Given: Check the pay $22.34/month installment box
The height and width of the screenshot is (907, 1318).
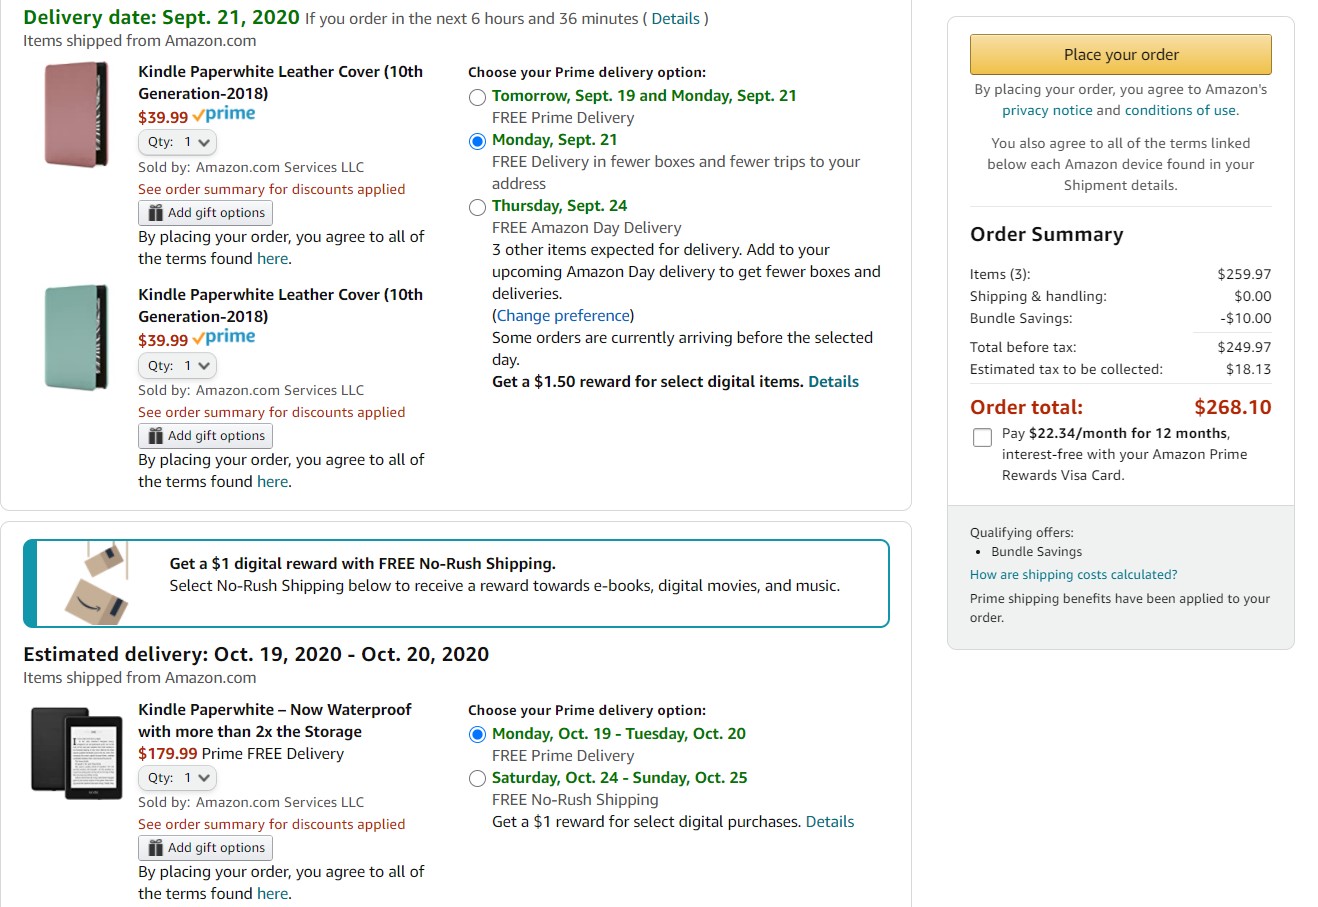Looking at the screenshot, I should coord(982,437).
